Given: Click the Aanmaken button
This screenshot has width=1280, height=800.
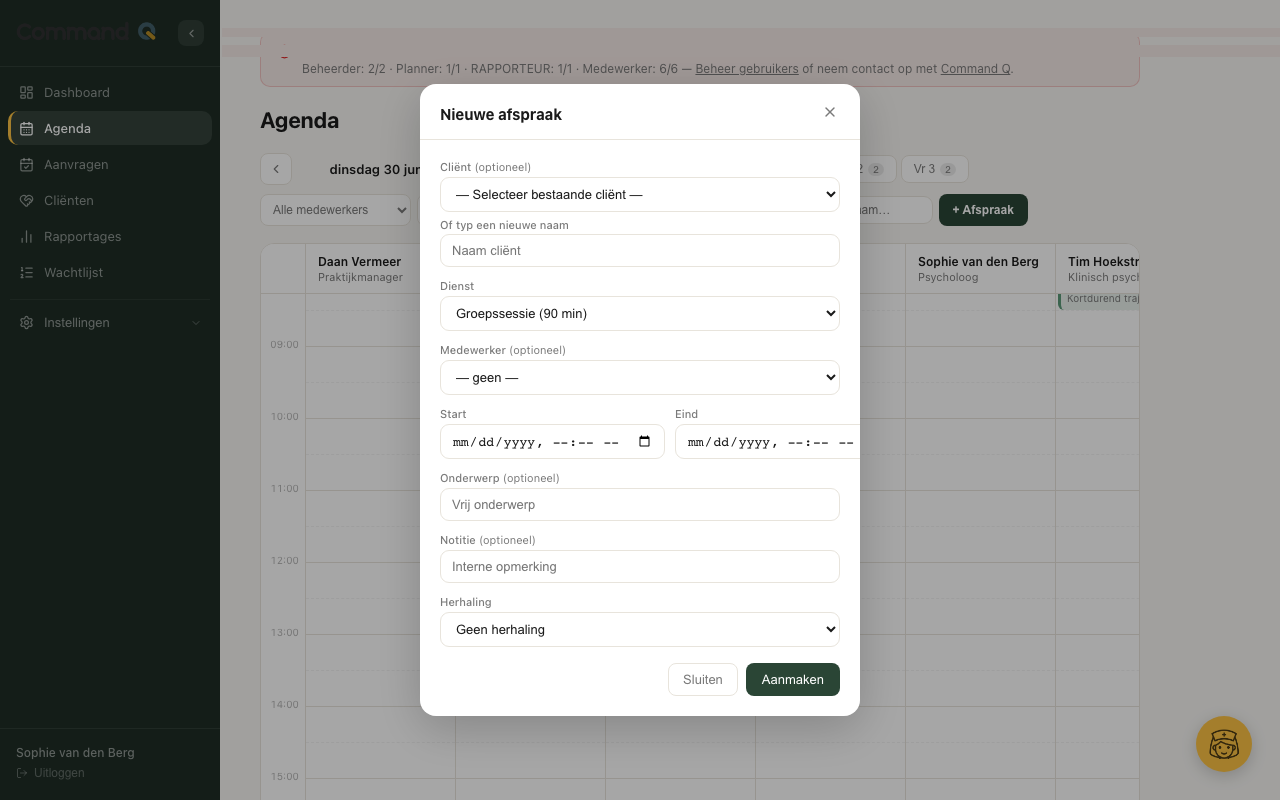Looking at the screenshot, I should tap(793, 679).
